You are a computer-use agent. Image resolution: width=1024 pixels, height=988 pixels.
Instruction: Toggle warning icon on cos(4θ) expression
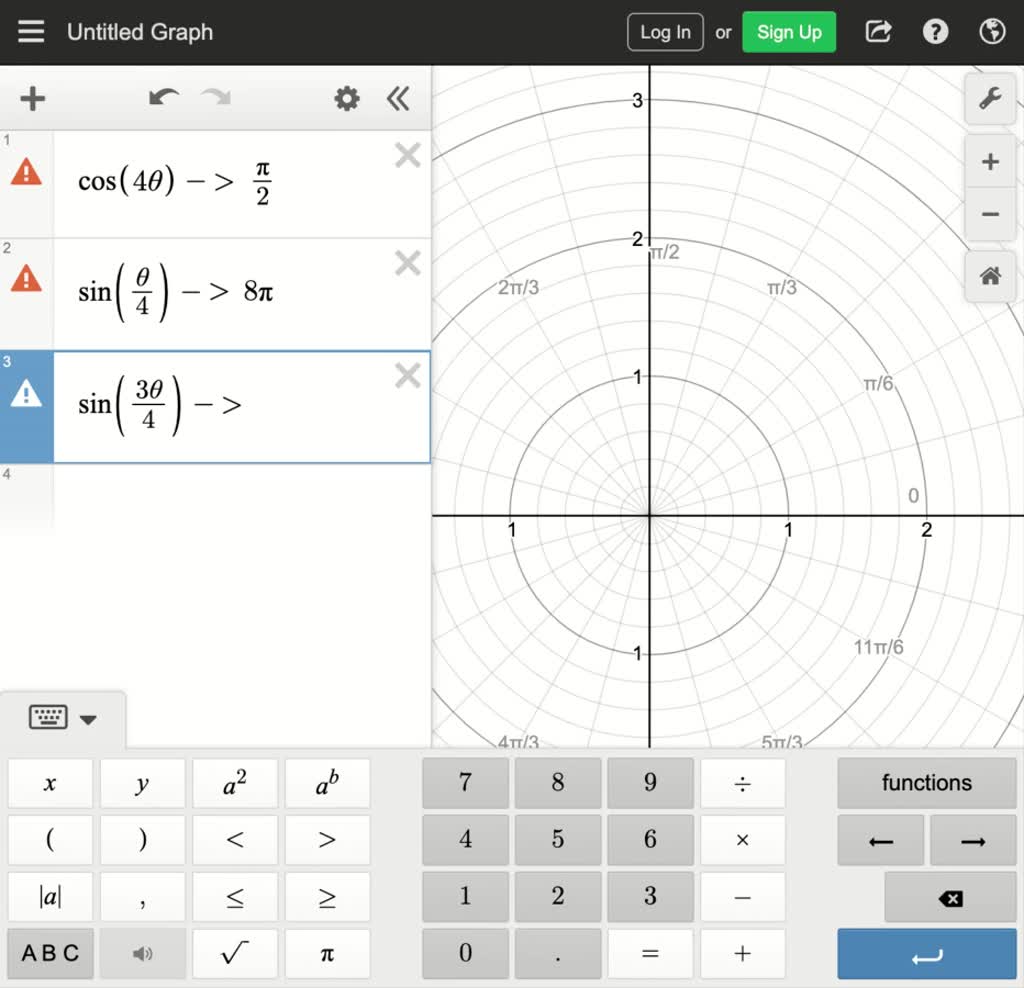(26, 173)
